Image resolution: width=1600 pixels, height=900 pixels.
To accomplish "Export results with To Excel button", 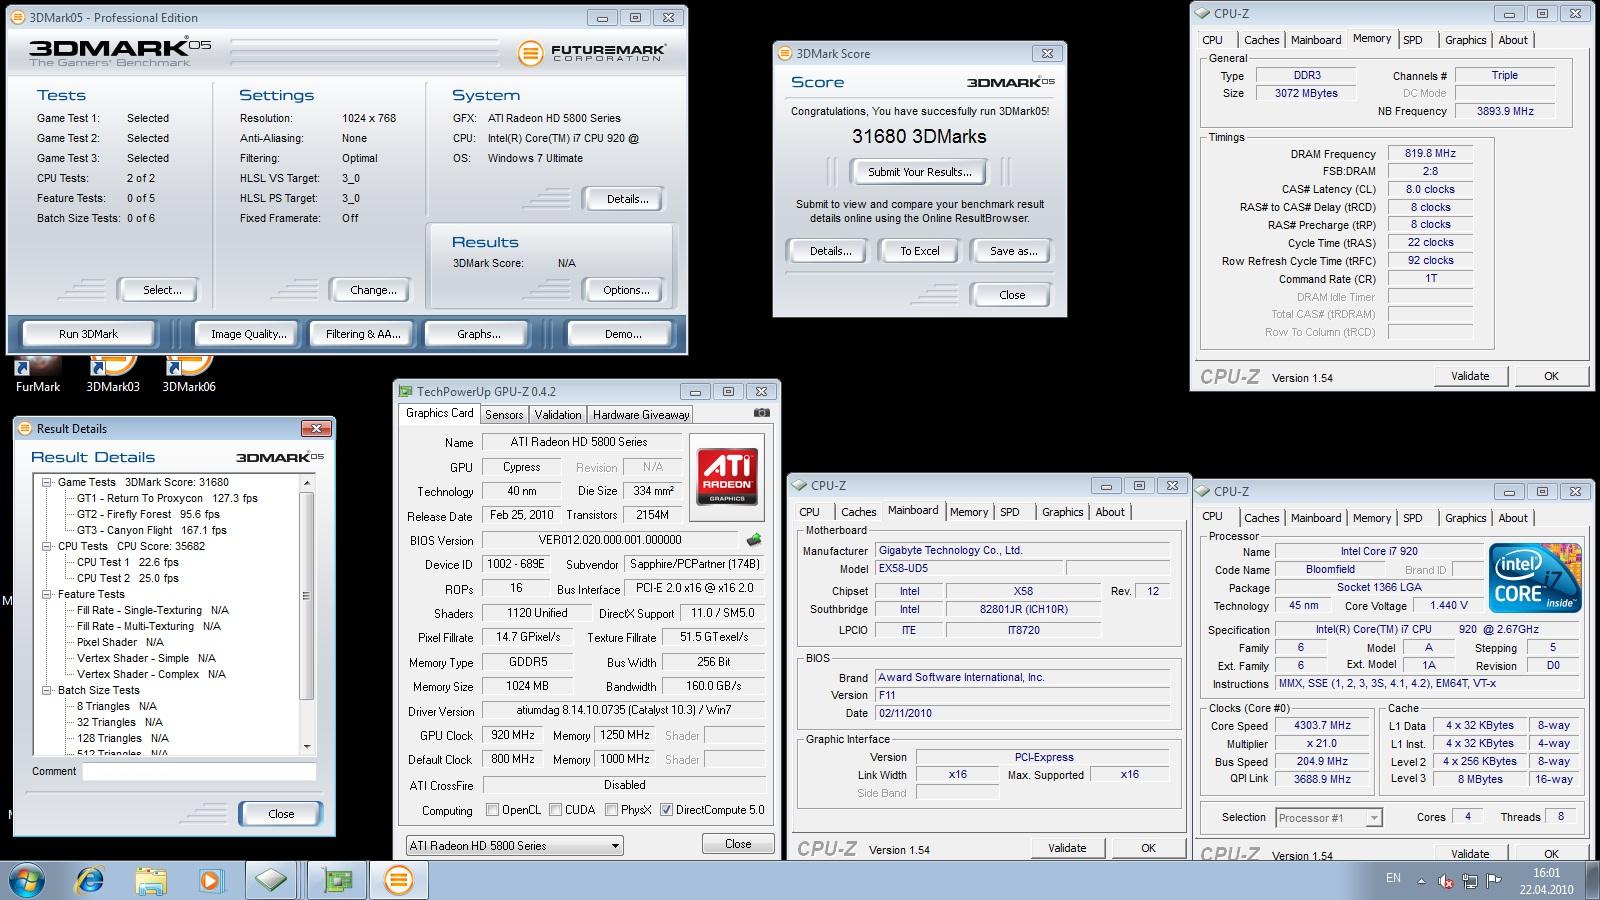I will [919, 251].
